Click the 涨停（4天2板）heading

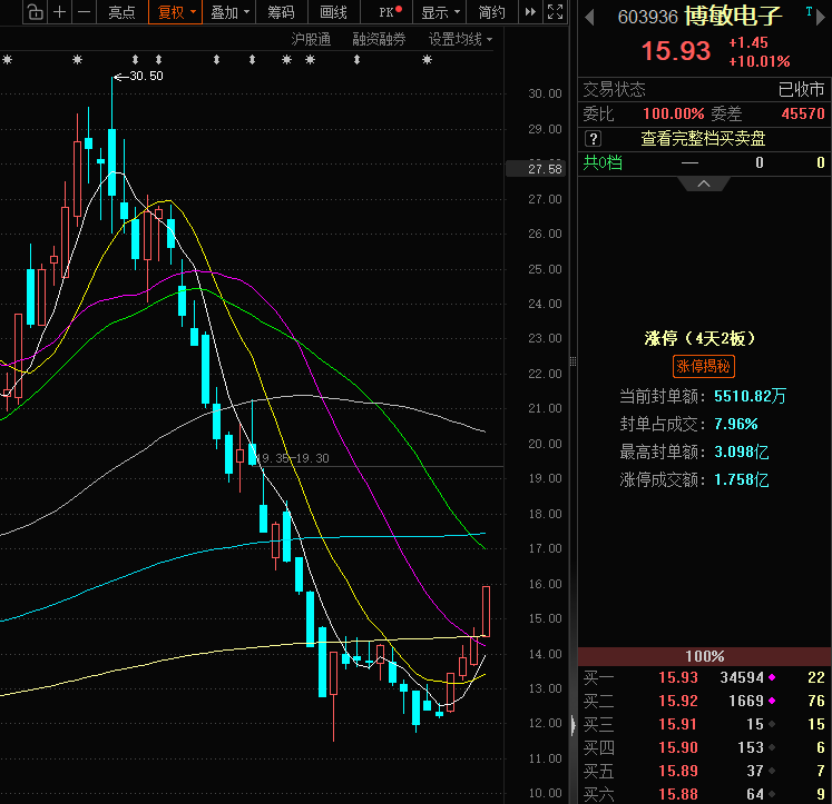click(700, 338)
